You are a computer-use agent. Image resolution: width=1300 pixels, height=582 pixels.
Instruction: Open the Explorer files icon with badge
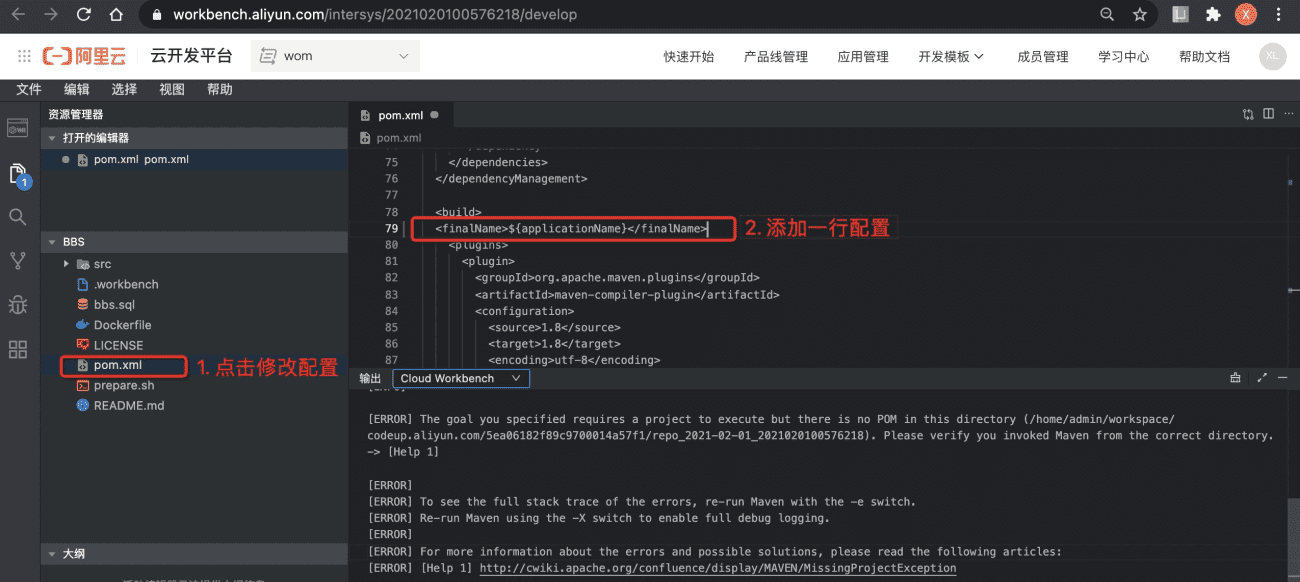pyautogui.click(x=18, y=175)
